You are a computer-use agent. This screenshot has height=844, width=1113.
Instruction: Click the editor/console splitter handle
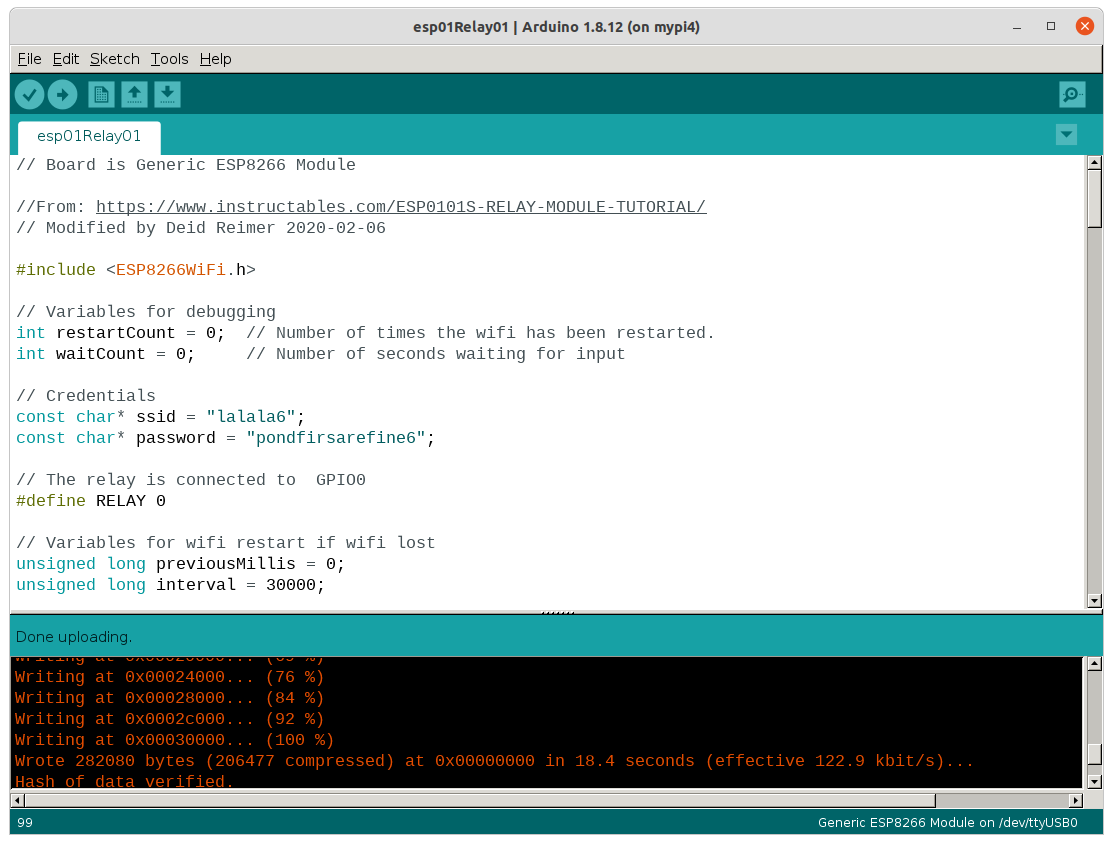(557, 612)
